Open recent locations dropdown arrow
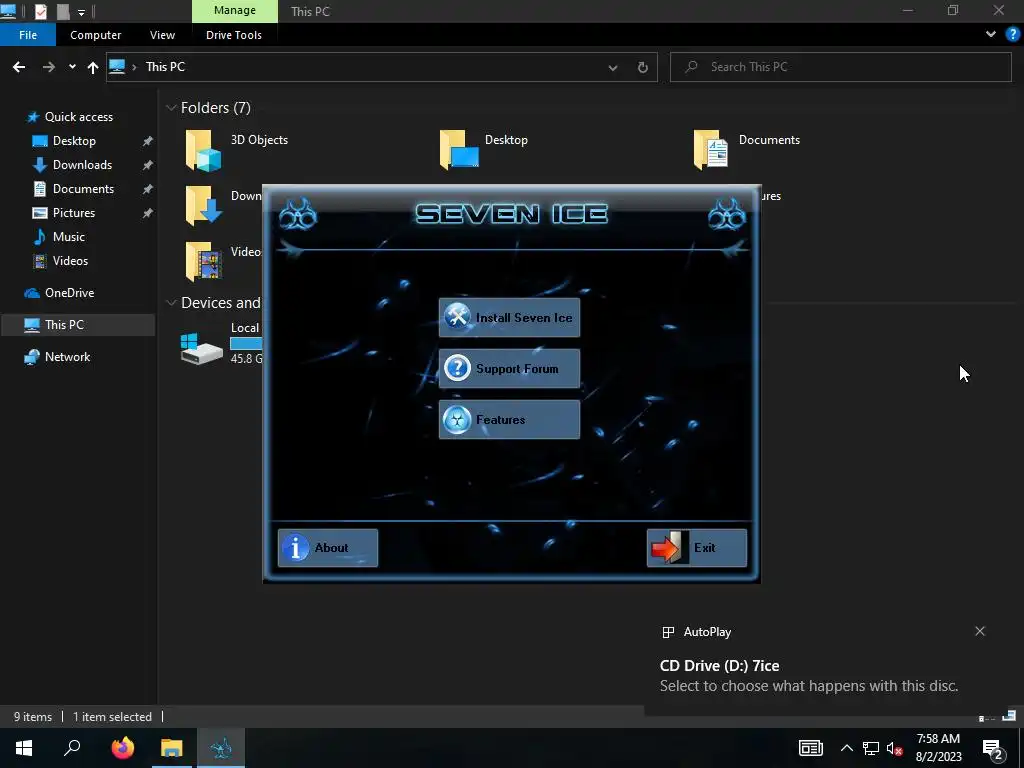The width and height of the screenshot is (1024, 768). 72,67
